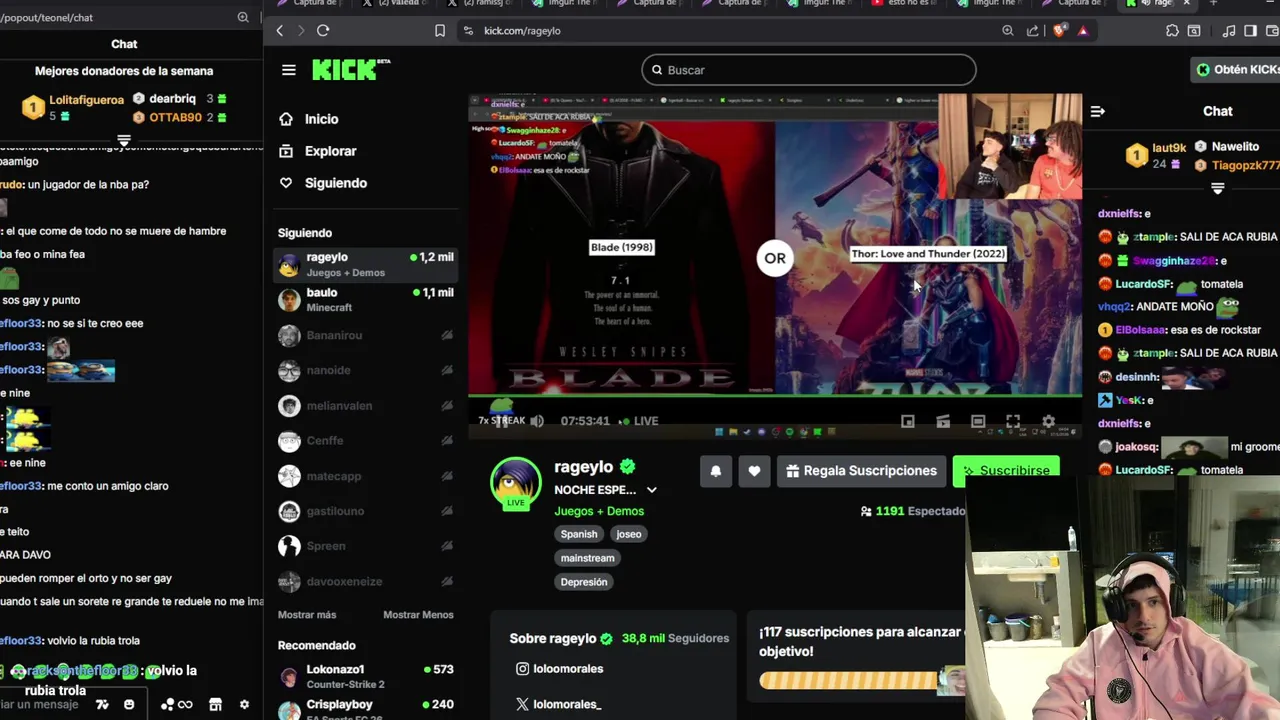Toggle browser sidebar panel
Viewport: 1280px width, 720px height.
[1250, 31]
